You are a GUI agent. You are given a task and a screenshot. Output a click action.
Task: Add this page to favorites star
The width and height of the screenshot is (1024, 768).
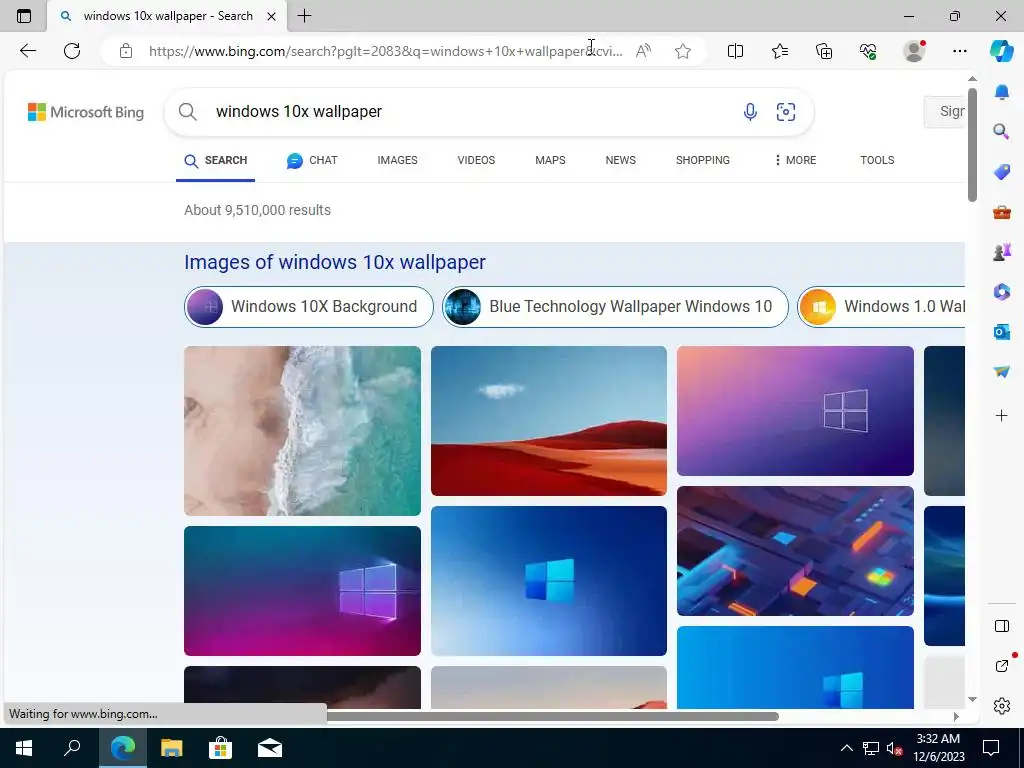[x=683, y=51]
